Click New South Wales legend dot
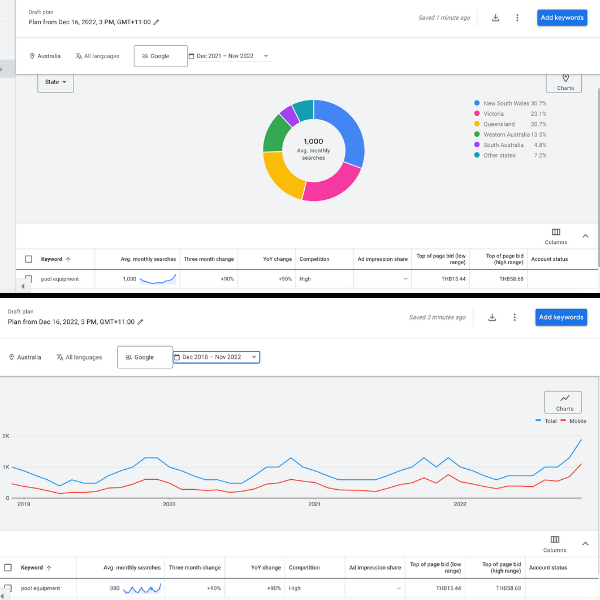The image size is (600, 600). 477,103
